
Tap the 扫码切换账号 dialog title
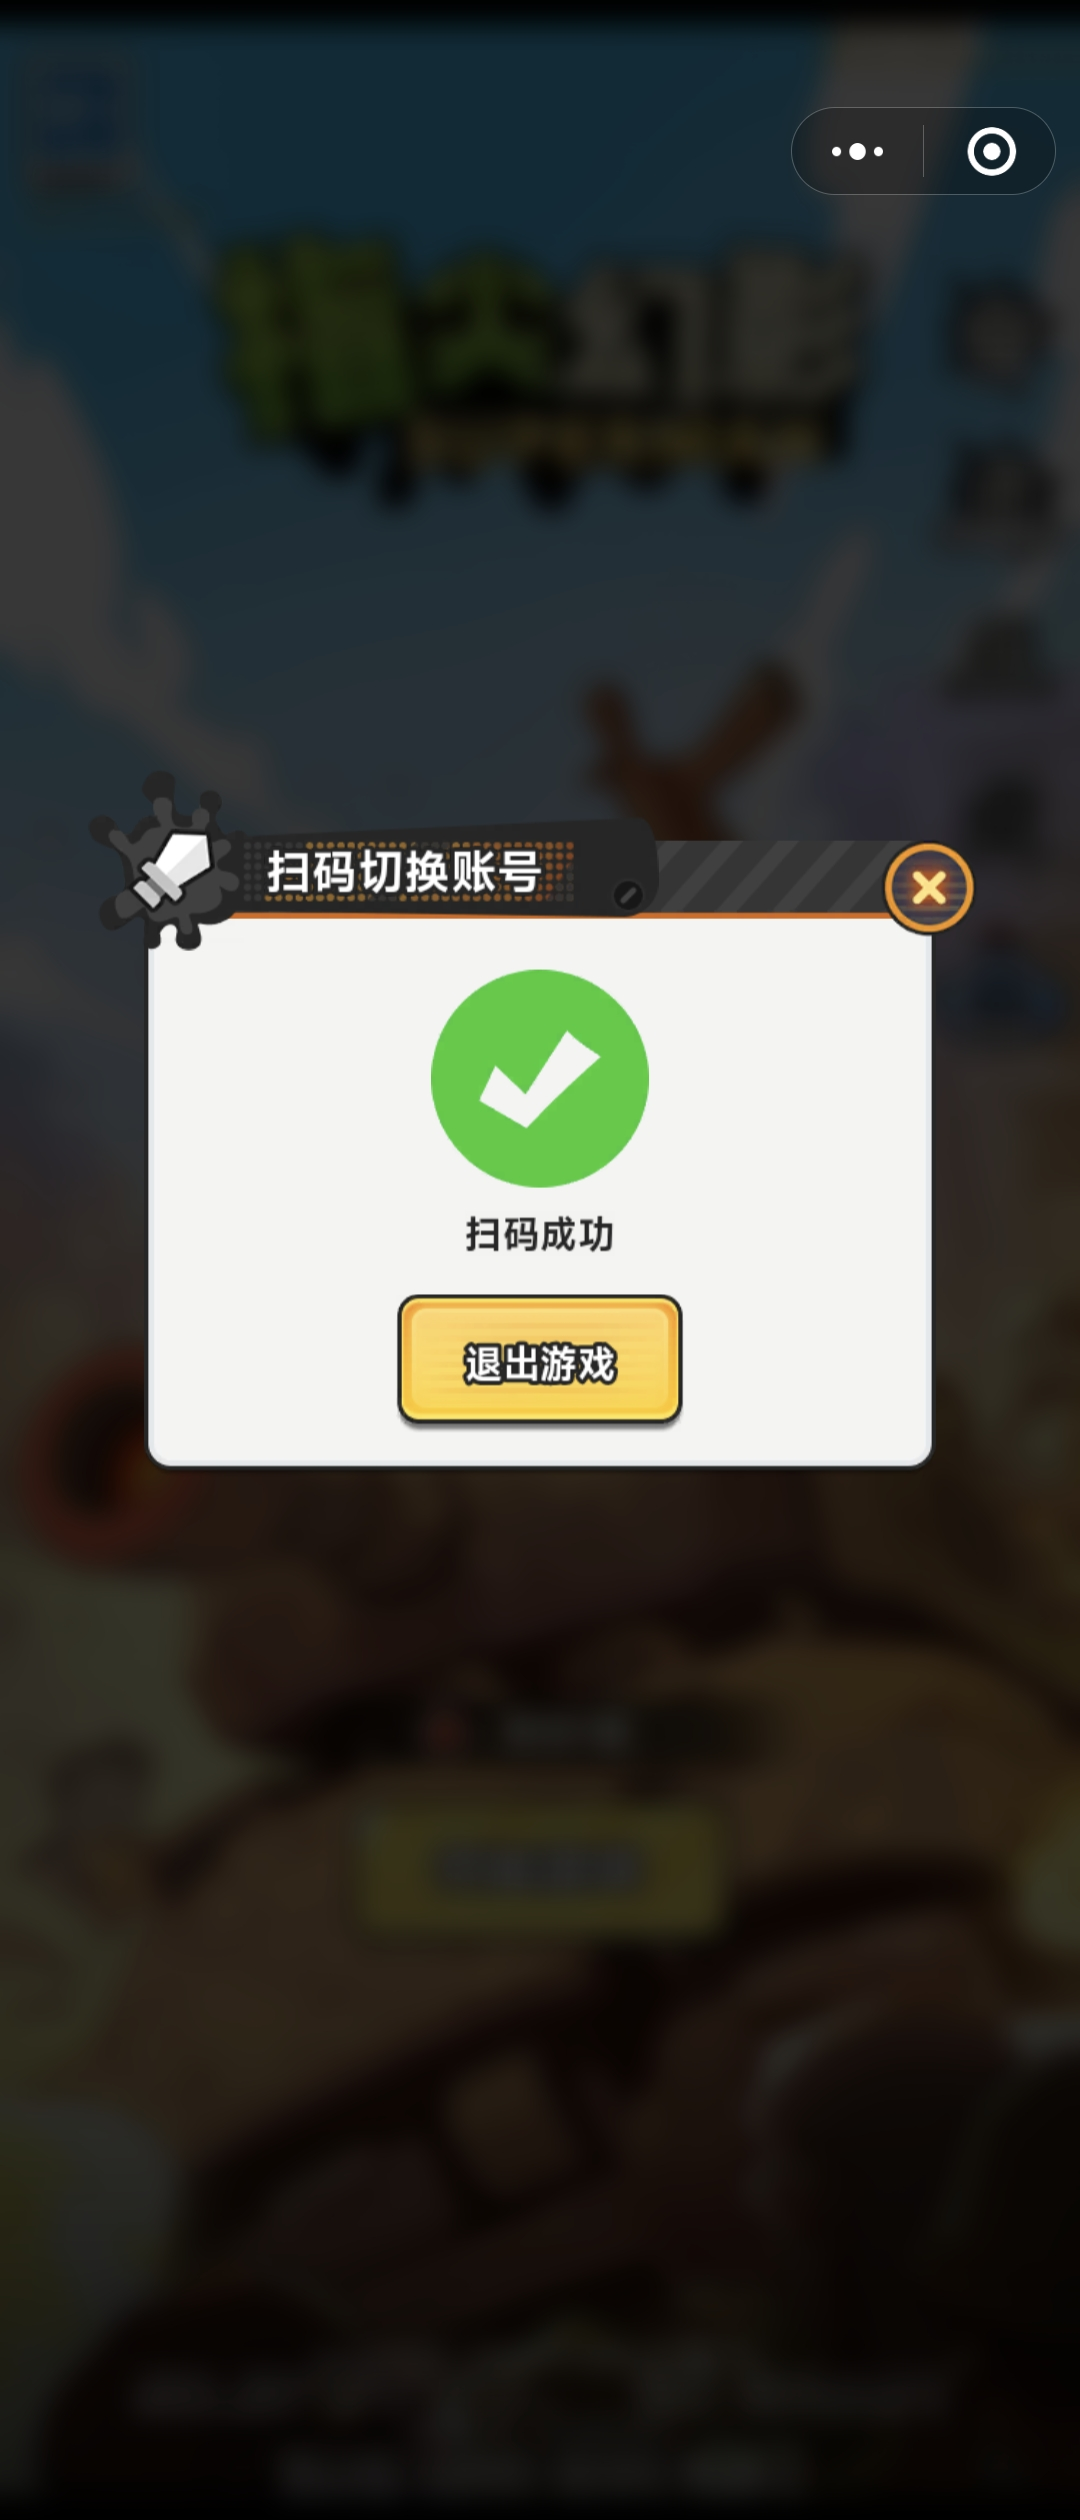click(404, 870)
